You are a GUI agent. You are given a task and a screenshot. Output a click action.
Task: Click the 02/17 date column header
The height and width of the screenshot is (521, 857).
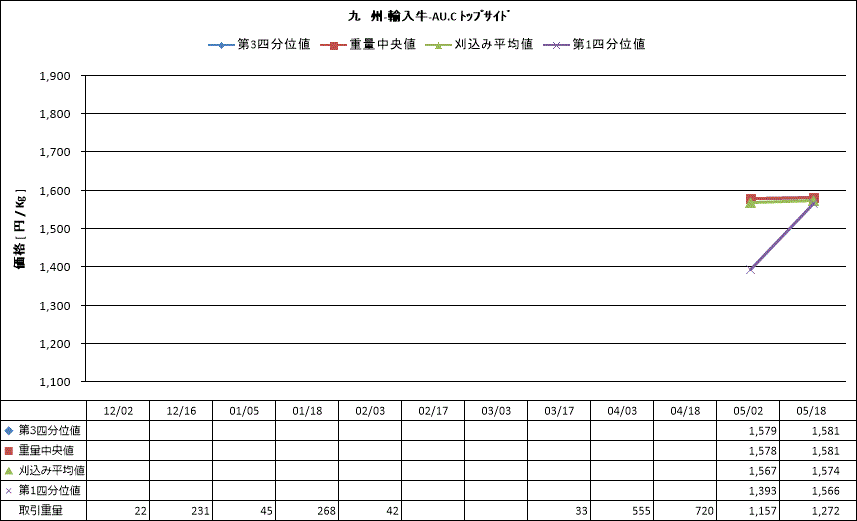pos(433,411)
